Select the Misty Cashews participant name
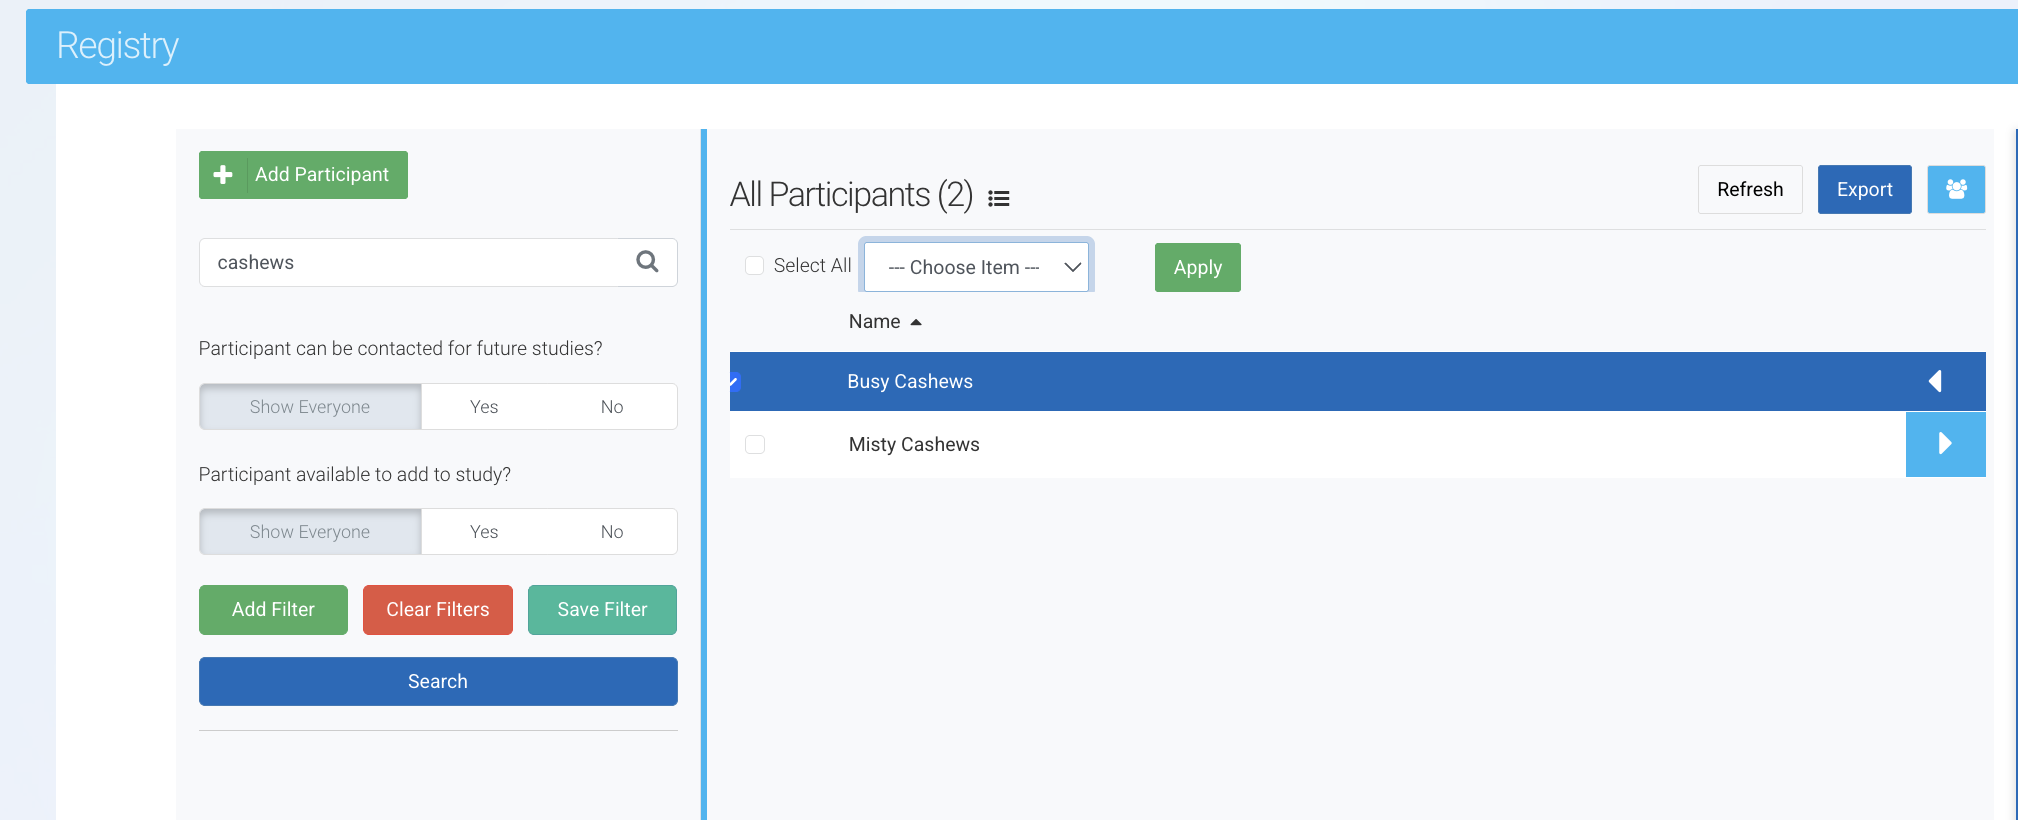Screen dimensions: 2018x820 (x=914, y=444)
